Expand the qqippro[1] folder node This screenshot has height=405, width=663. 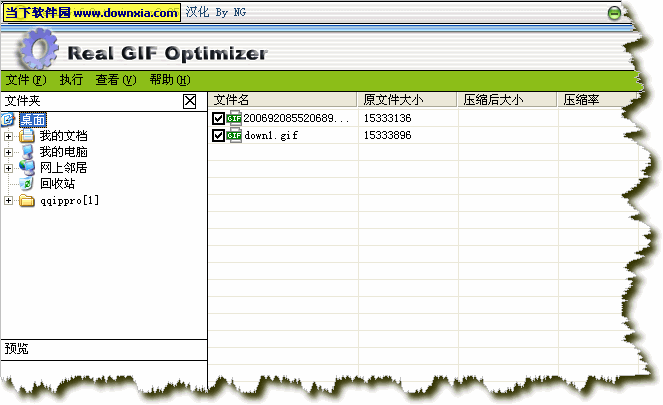(x=8, y=200)
